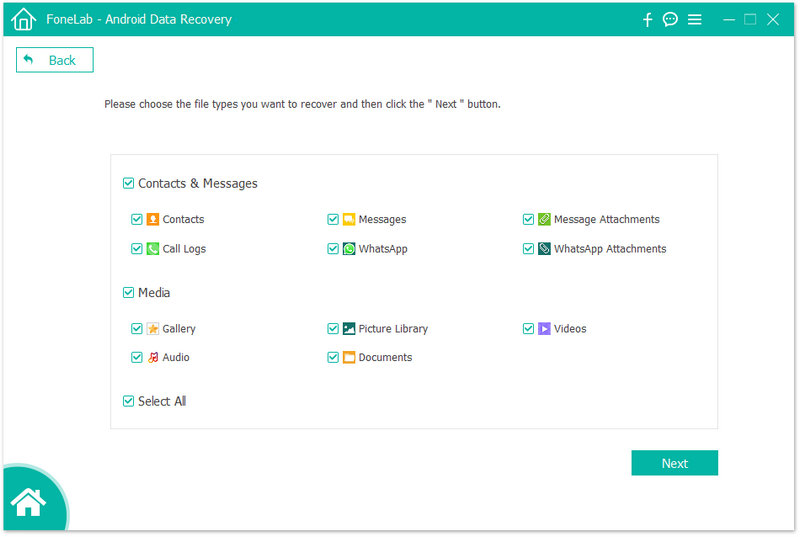Toggle the Select All checkbox
This screenshot has width=800, height=537.
point(128,401)
